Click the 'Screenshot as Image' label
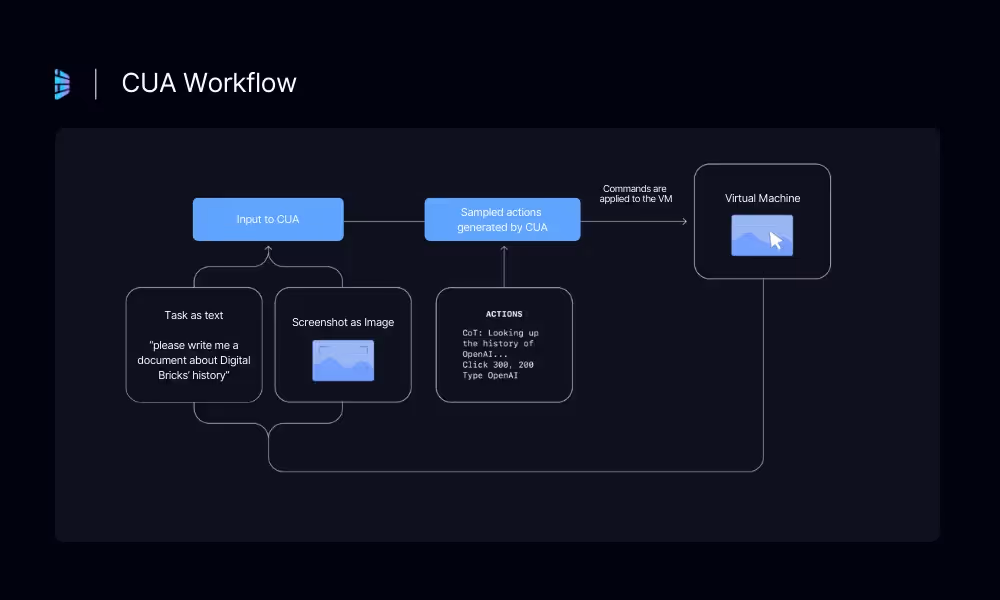 [343, 323]
